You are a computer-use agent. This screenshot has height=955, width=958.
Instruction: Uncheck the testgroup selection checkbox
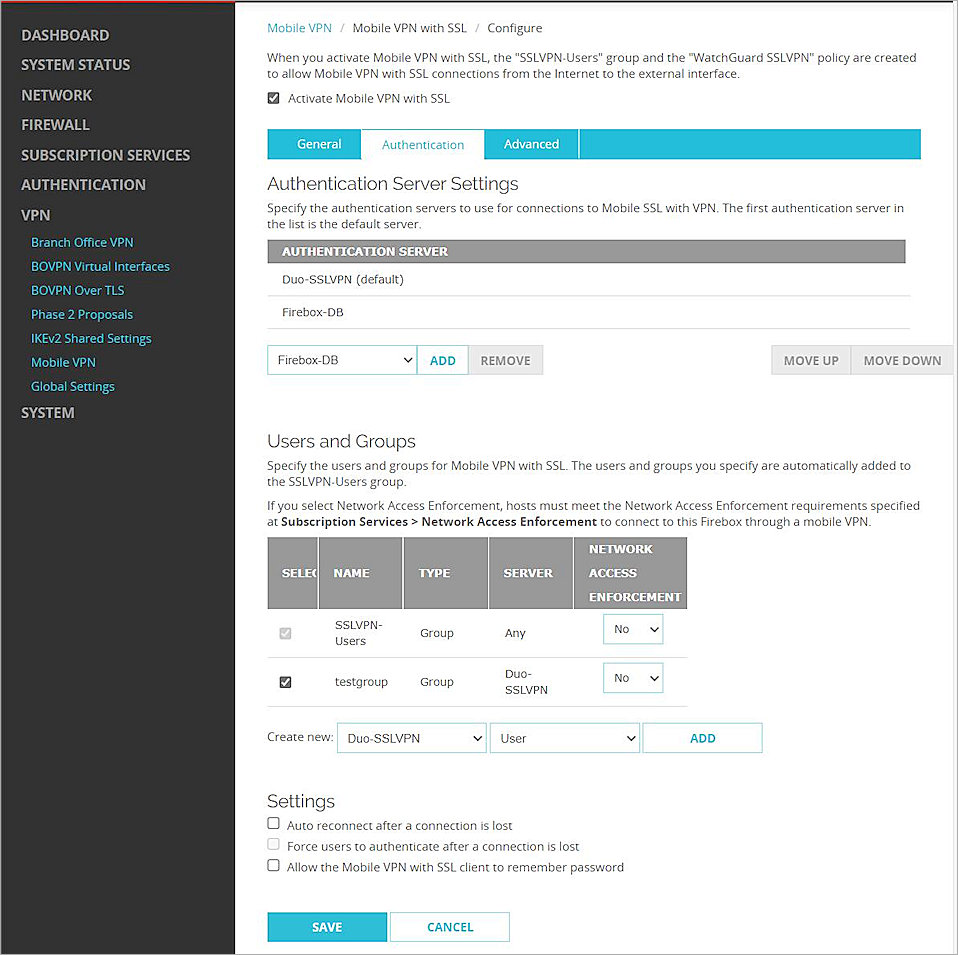click(285, 681)
